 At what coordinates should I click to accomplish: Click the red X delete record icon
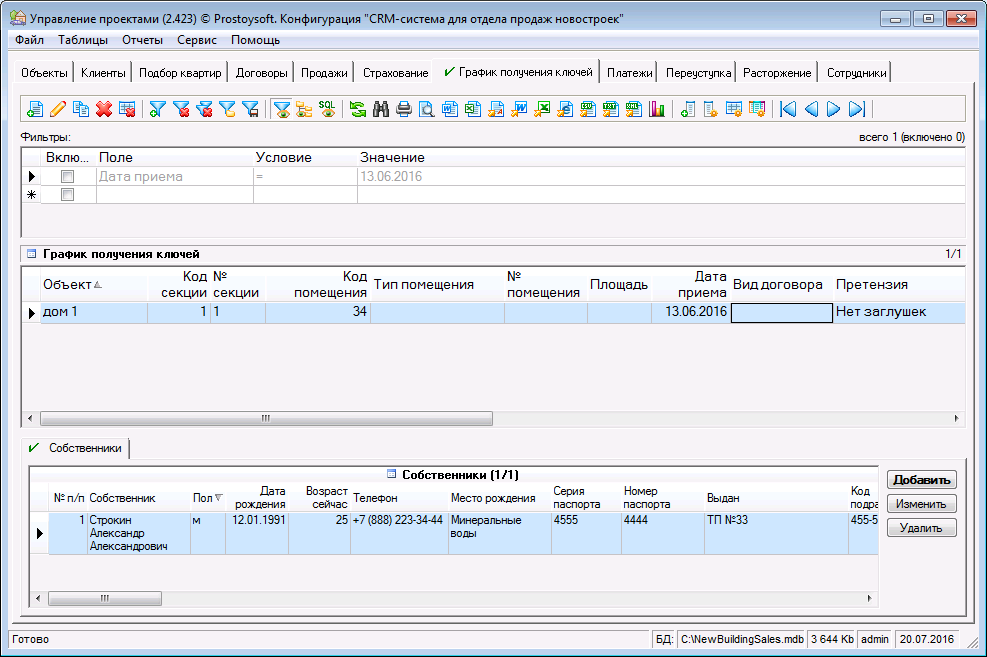(x=103, y=109)
